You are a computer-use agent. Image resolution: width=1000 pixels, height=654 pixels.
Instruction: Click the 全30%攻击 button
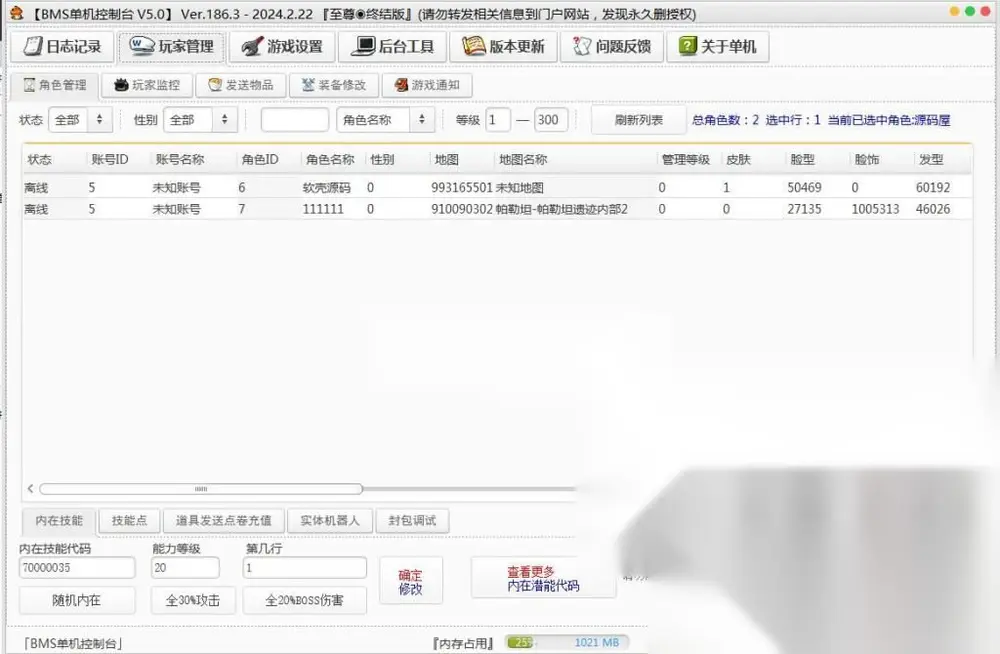click(193, 600)
